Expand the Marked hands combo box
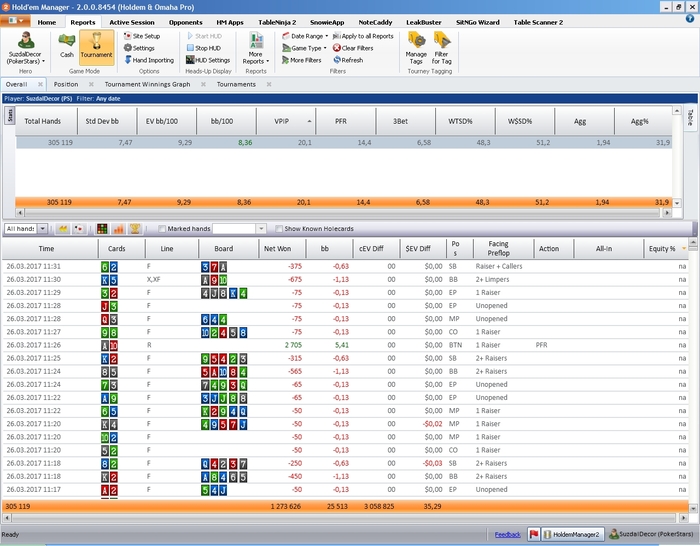700x546 pixels. point(261,229)
